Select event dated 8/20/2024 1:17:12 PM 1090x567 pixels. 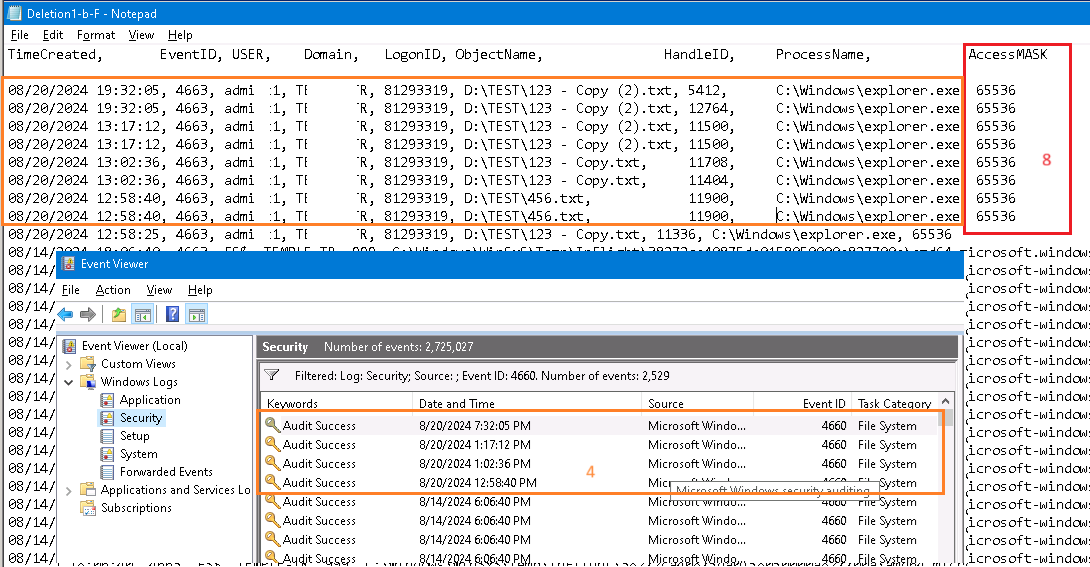point(599,444)
